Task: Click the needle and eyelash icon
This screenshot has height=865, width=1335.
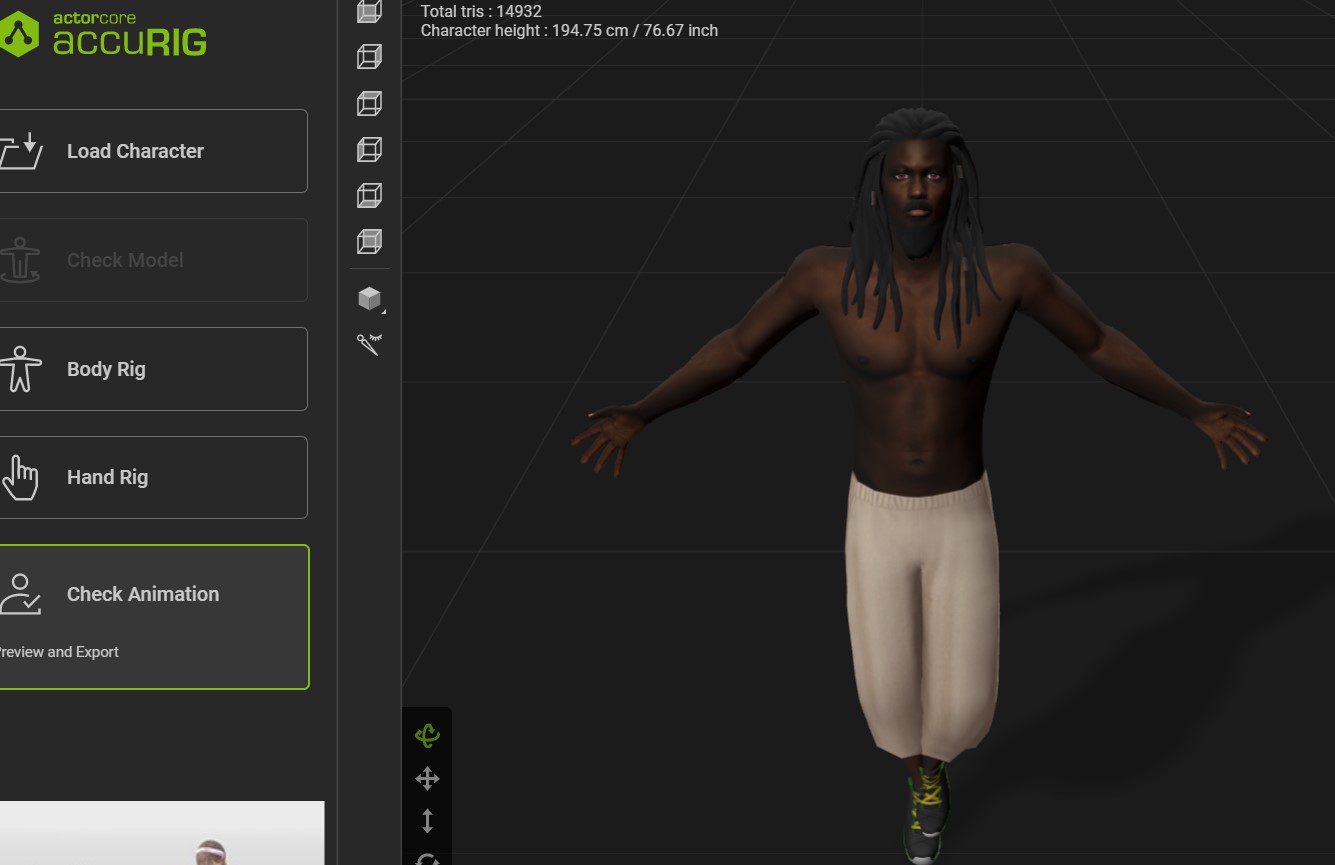Action: coord(370,345)
